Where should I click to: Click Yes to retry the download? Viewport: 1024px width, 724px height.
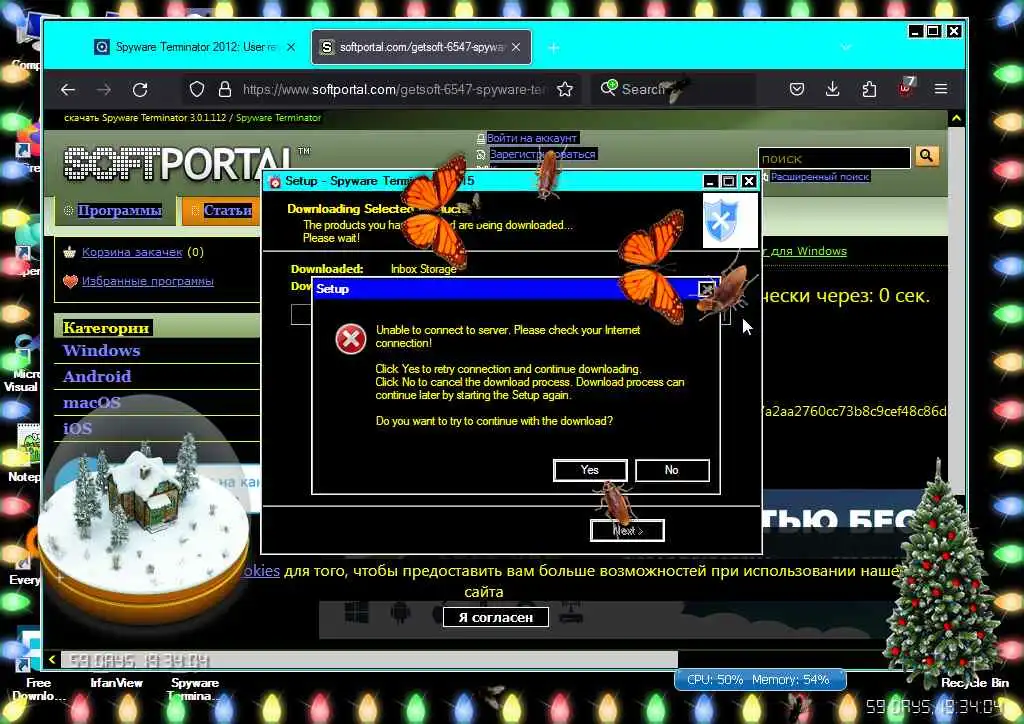point(590,470)
